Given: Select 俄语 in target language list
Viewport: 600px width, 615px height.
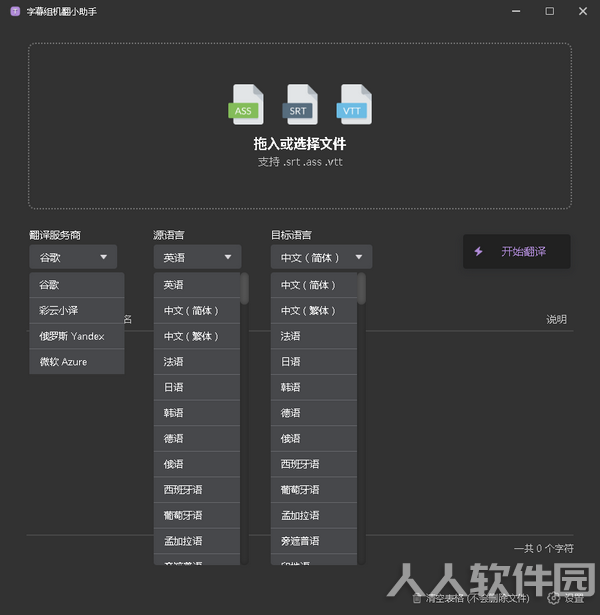Looking at the screenshot, I should tap(314, 439).
